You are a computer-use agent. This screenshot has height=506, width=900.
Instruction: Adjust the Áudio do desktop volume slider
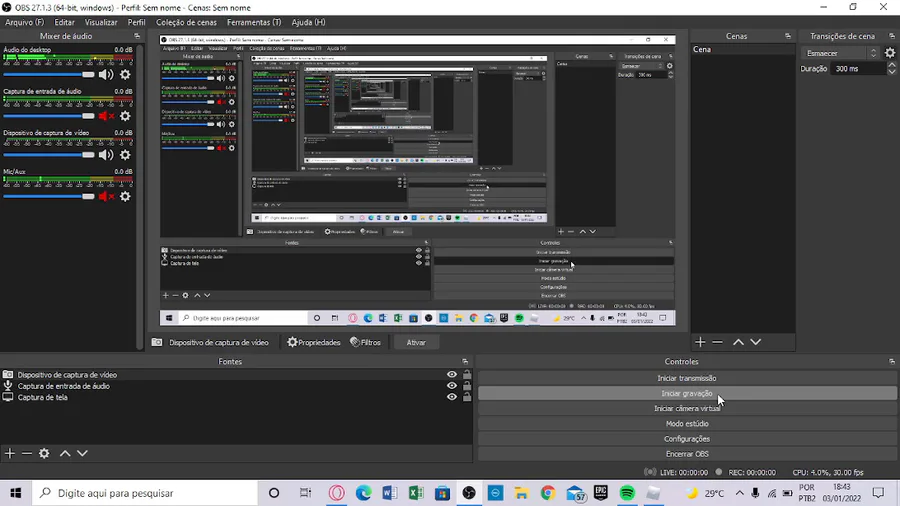[x=49, y=75]
